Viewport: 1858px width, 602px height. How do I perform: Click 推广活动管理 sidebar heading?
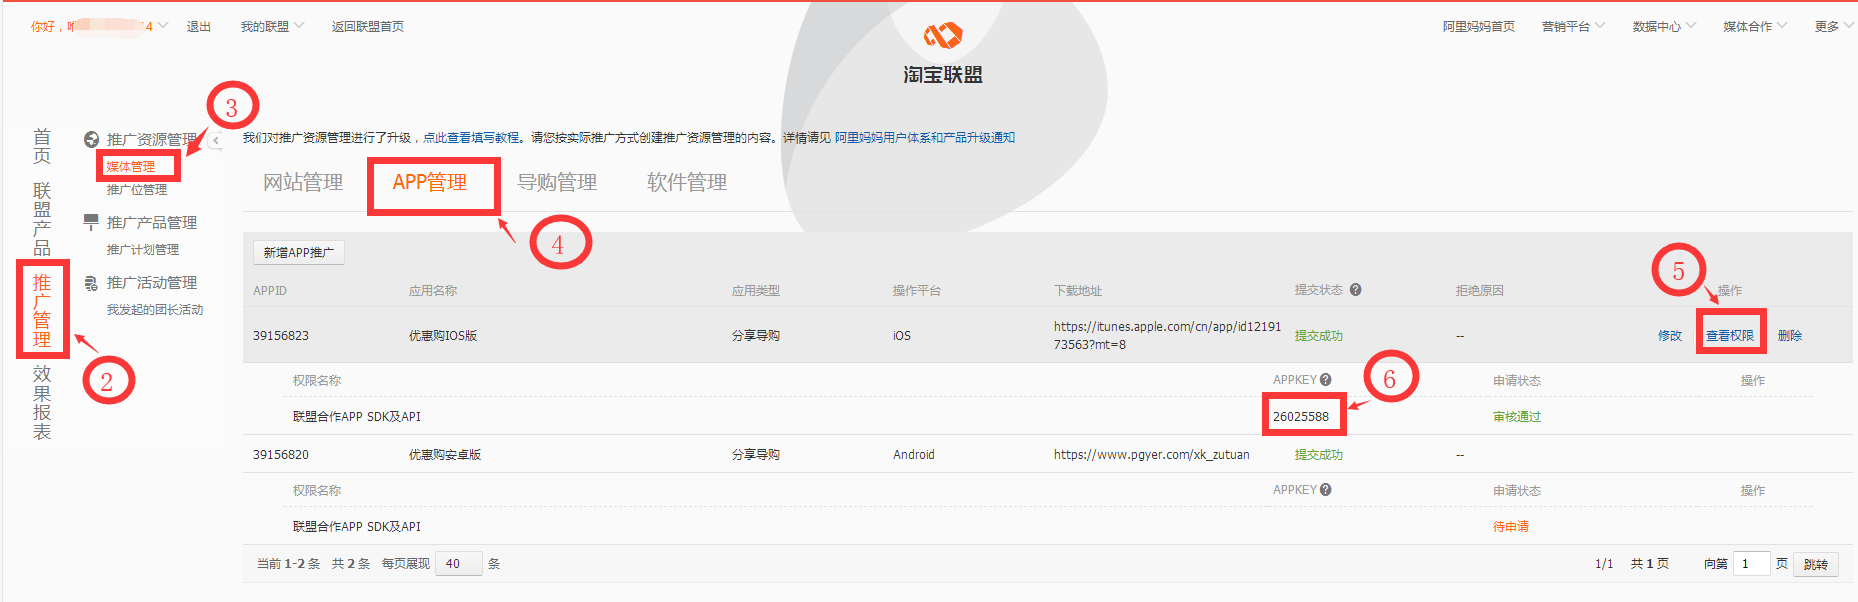[x=152, y=283]
